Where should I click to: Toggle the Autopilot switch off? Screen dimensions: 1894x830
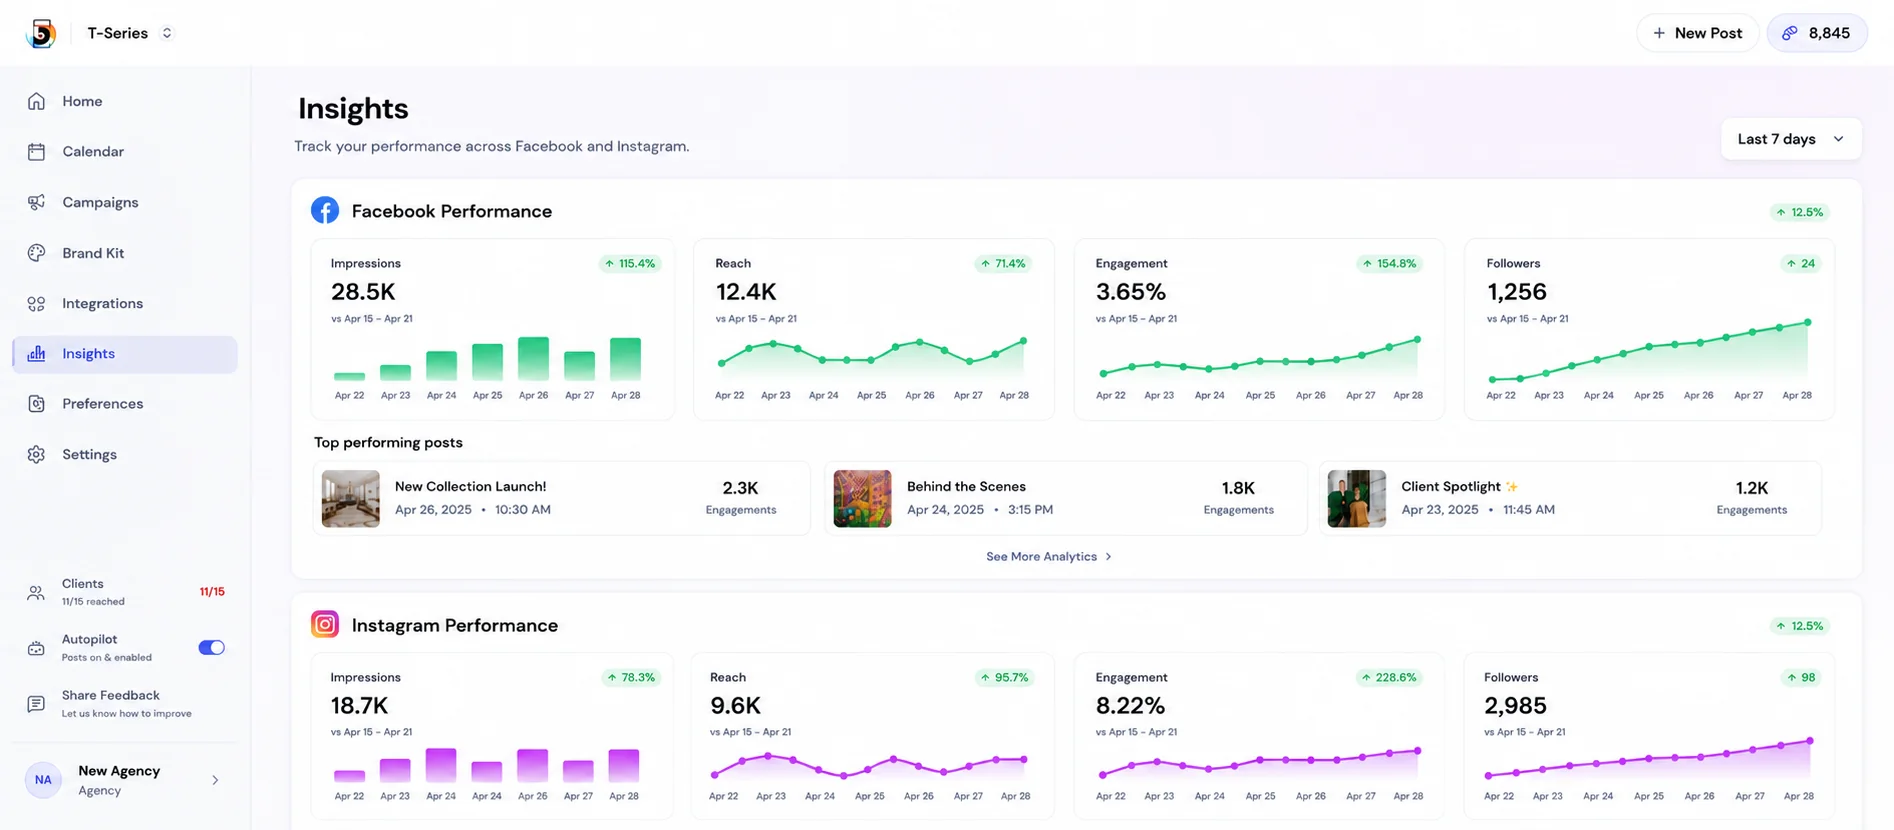click(x=211, y=648)
